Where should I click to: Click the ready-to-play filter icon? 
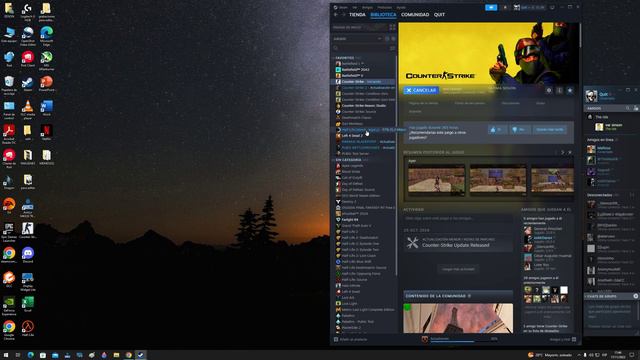[x=393, y=39]
